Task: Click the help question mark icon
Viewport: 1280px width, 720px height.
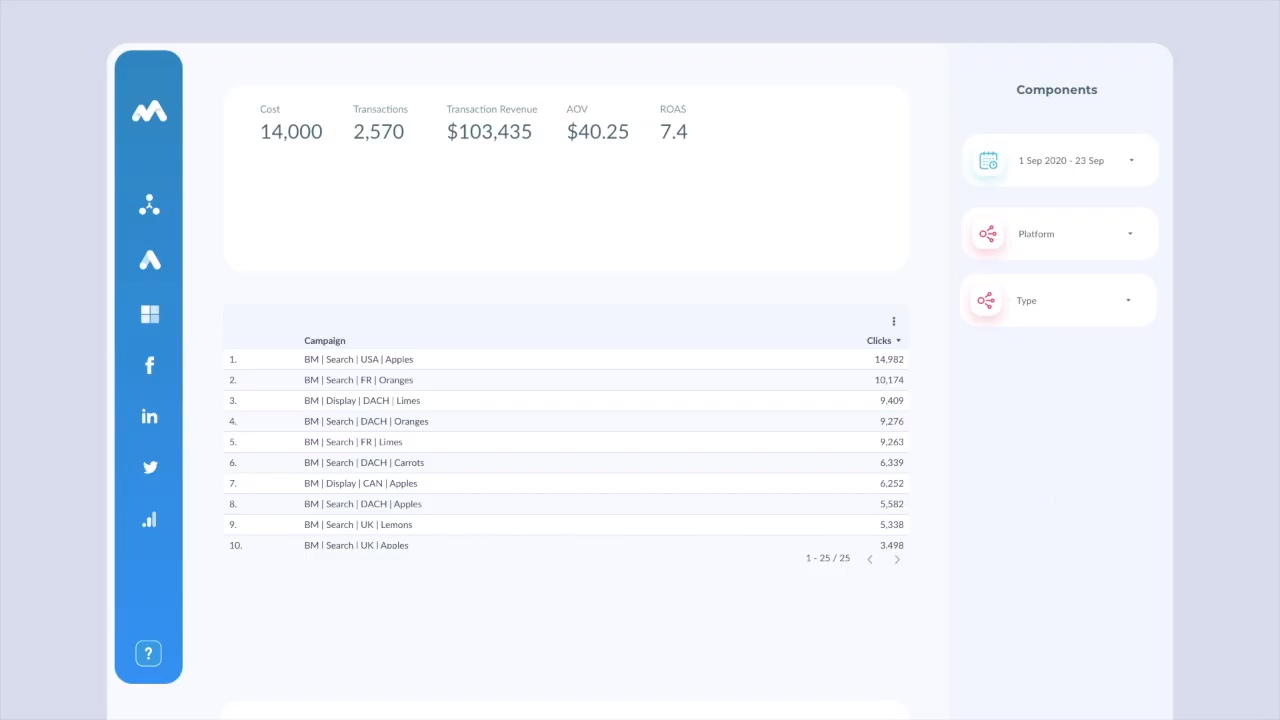Action: (148, 654)
